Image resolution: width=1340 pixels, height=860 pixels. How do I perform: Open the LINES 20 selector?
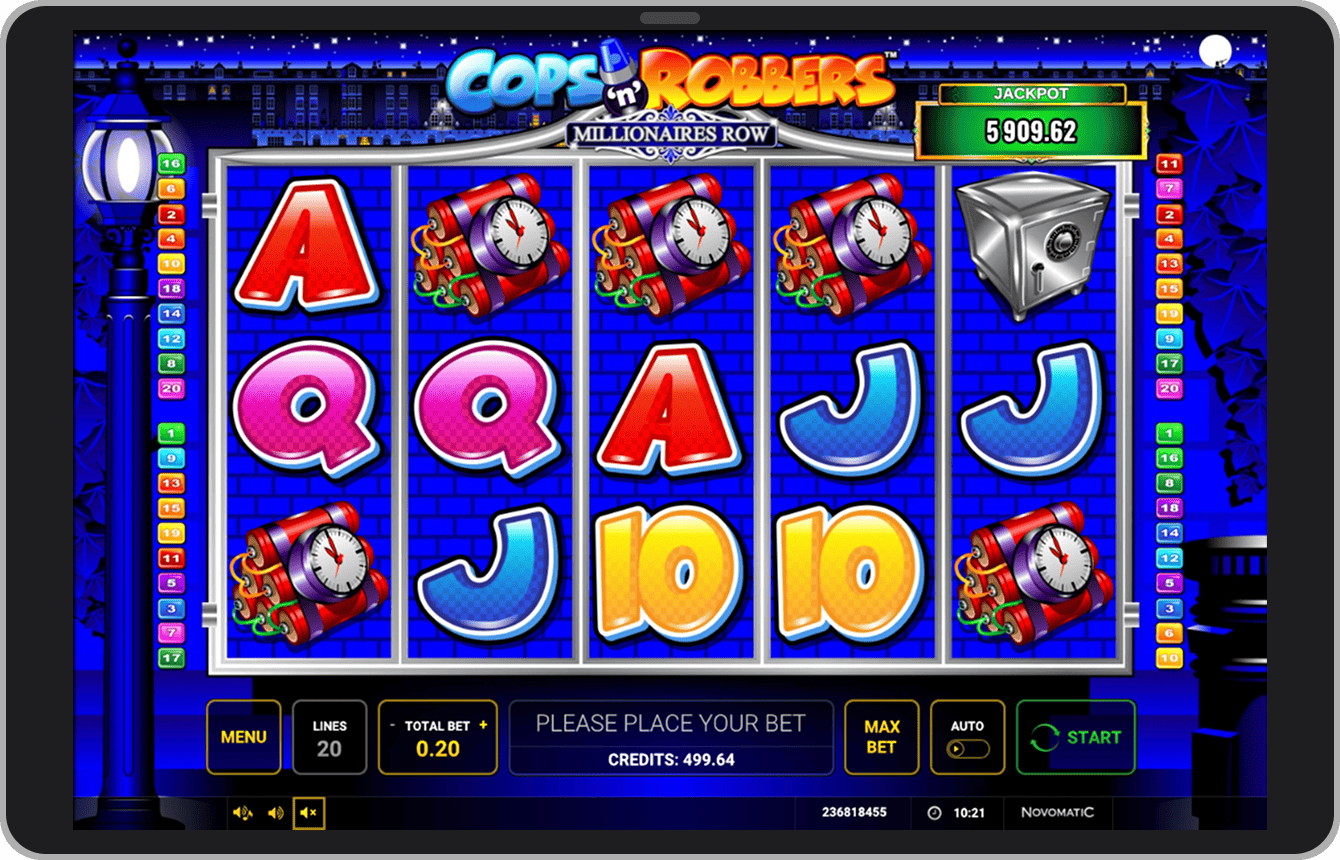tap(329, 737)
